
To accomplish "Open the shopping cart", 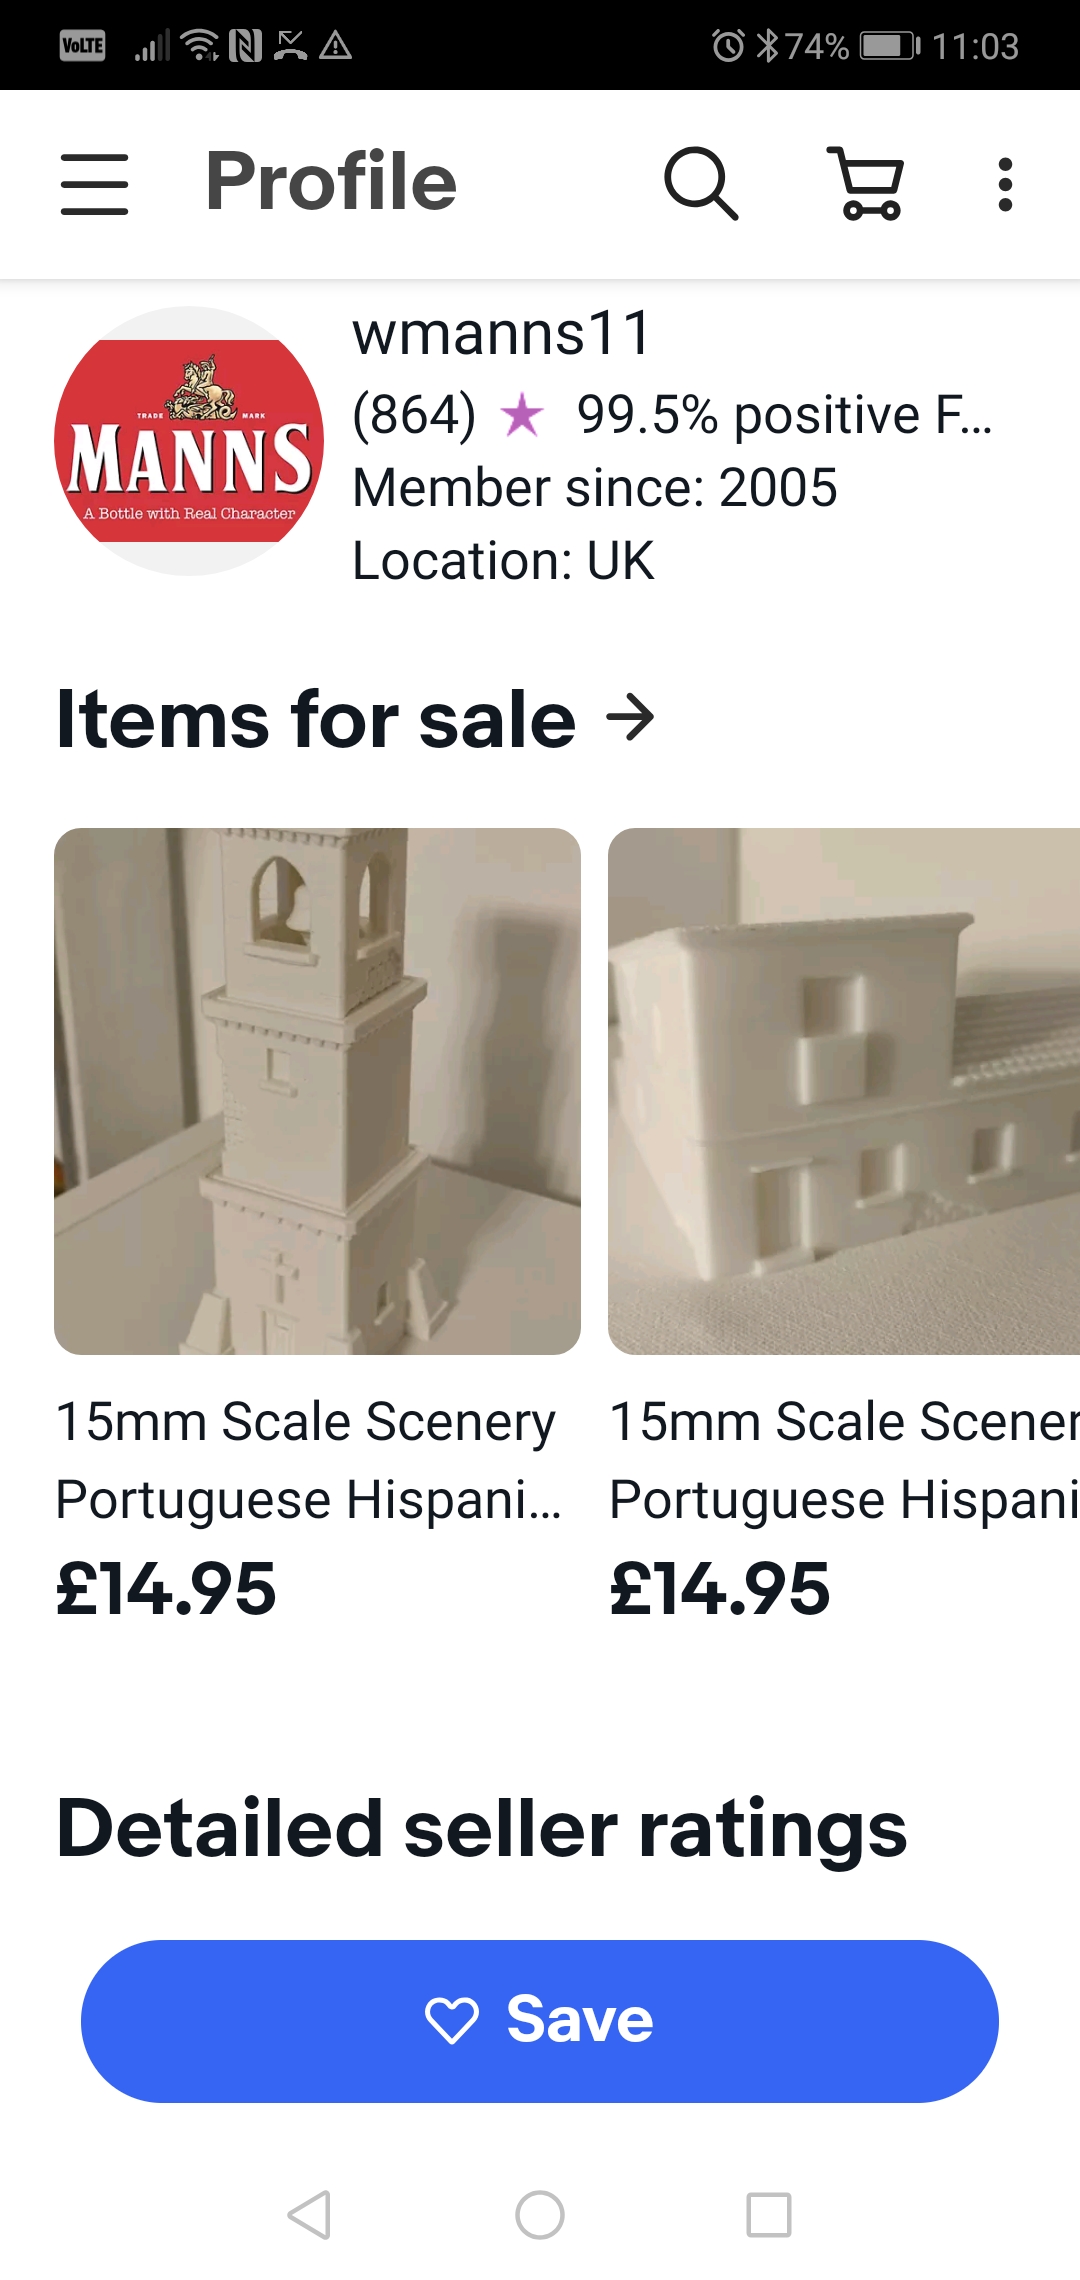I will (x=866, y=183).
